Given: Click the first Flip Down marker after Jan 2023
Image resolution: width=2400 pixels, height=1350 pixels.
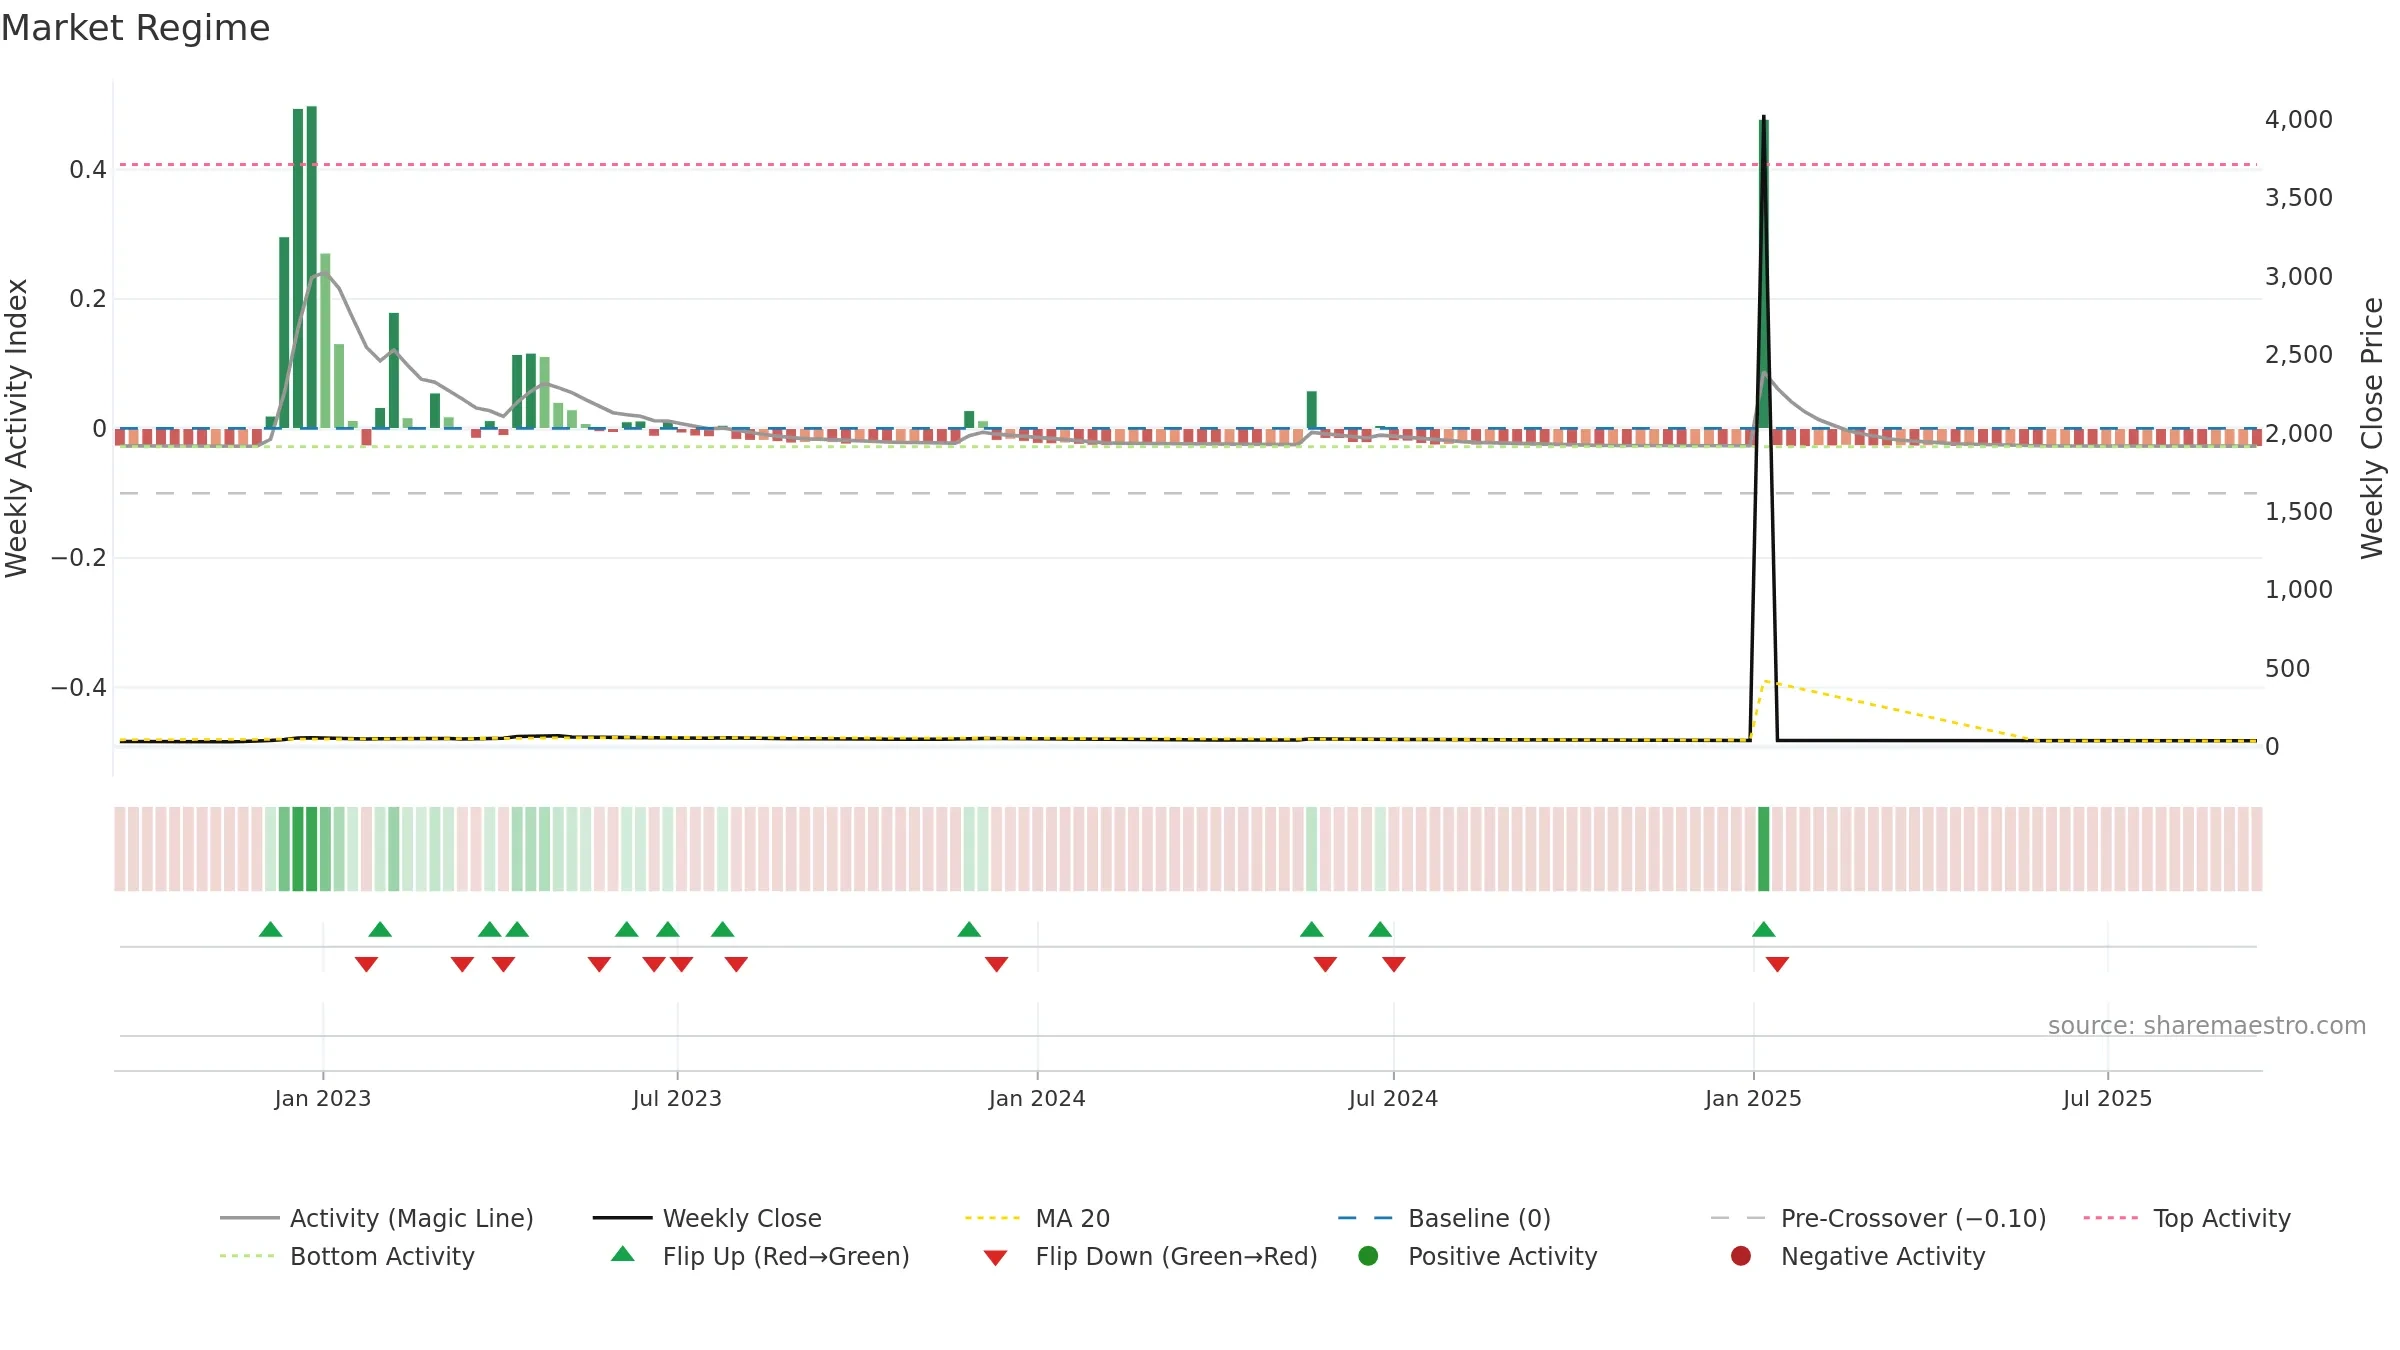Looking at the screenshot, I should 366,964.
